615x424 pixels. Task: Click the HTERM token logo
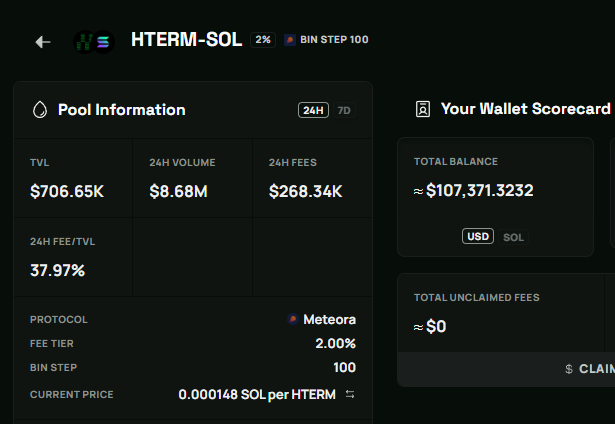pos(84,42)
